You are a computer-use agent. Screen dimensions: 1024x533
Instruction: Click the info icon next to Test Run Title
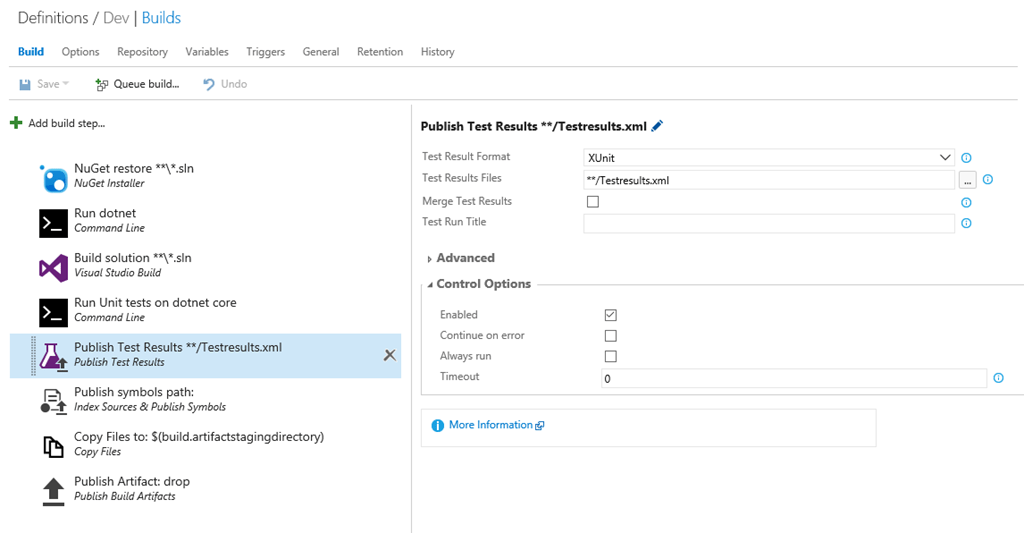pyautogui.click(x=967, y=223)
